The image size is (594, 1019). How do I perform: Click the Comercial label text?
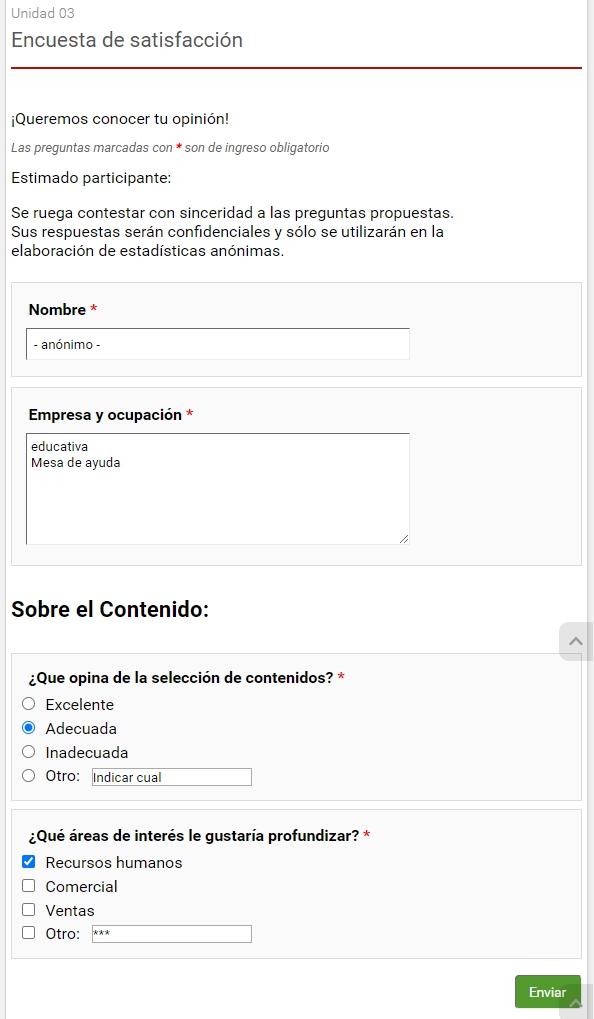click(x=81, y=886)
